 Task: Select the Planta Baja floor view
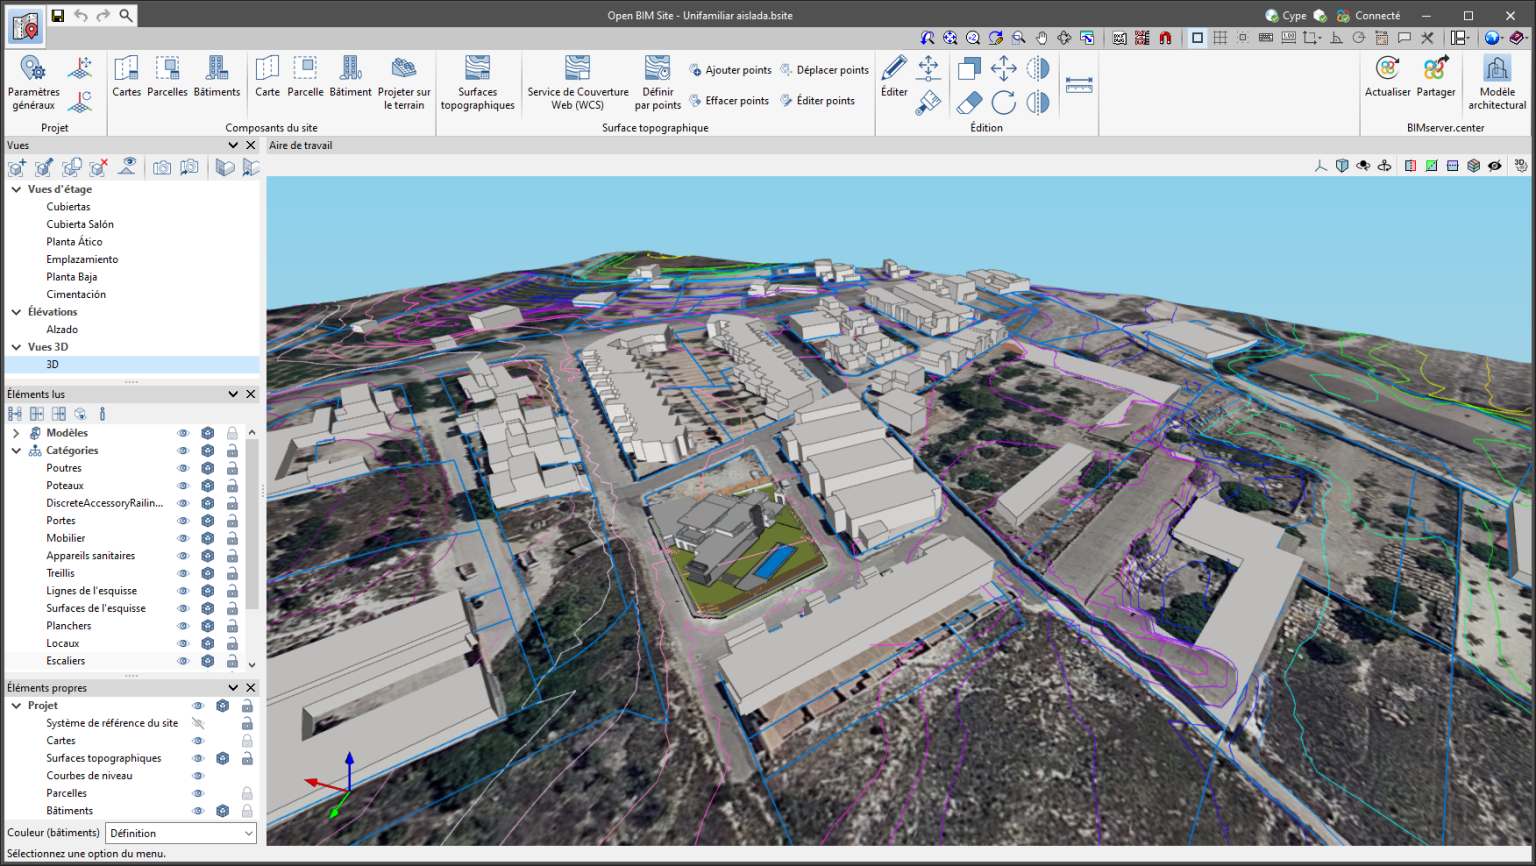[x=72, y=277]
